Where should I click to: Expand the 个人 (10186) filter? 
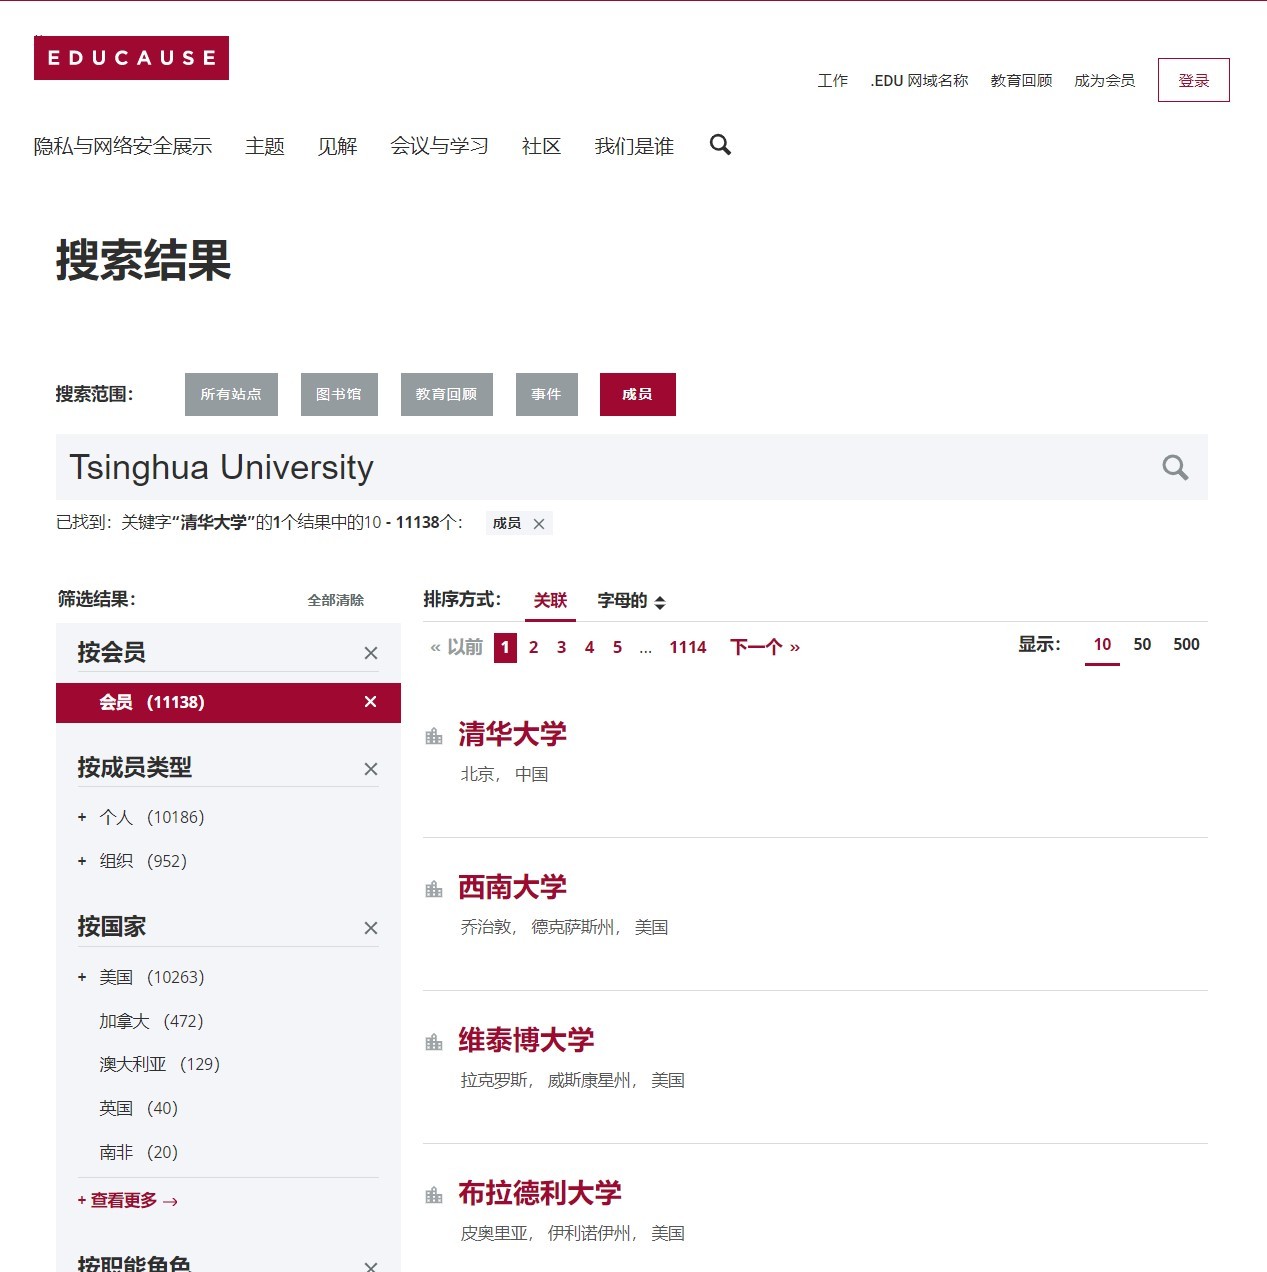[x=82, y=817]
